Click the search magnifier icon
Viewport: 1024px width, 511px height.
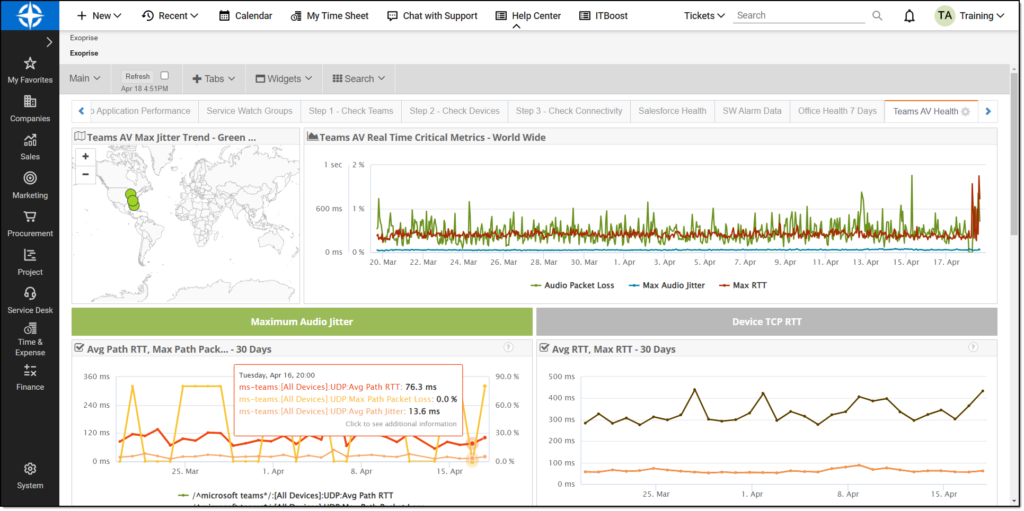[877, 16]
